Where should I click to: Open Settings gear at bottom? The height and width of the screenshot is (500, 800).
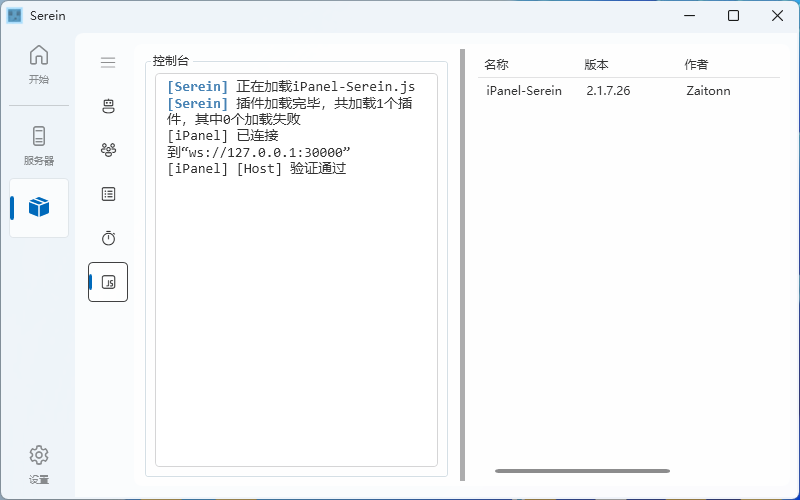pyautogui.click(x=38, y=464)
